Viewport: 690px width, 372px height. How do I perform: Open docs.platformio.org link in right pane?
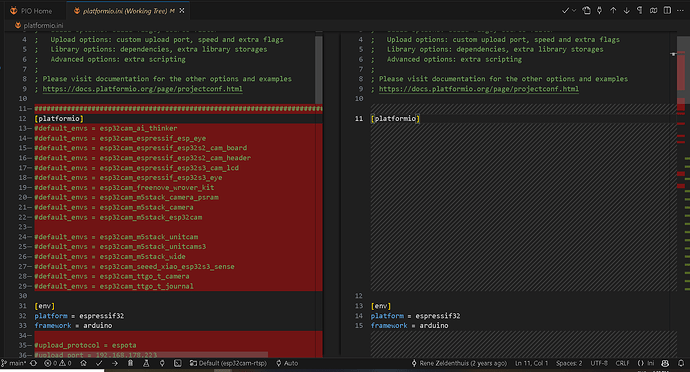(x=479, y=88)
